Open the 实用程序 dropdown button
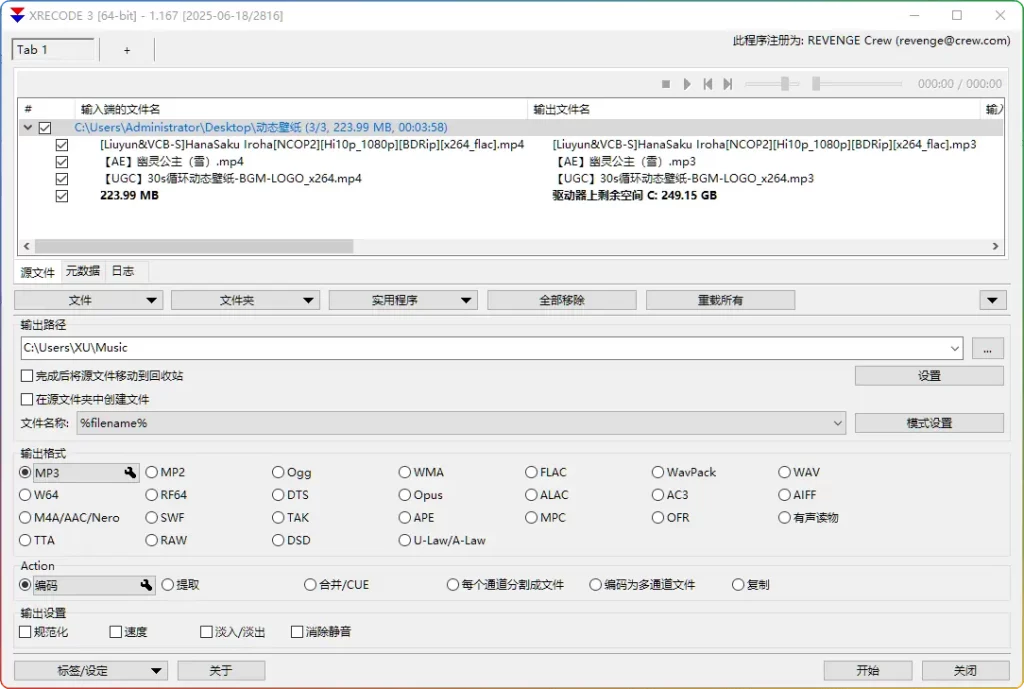The image size is (1024, 689). (x=403, y=300)
